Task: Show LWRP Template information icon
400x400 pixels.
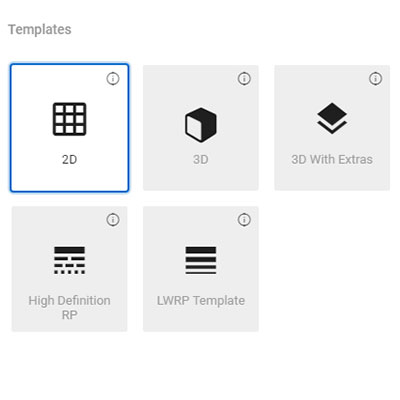Action: pyautogui.click(x=244, y=220)
